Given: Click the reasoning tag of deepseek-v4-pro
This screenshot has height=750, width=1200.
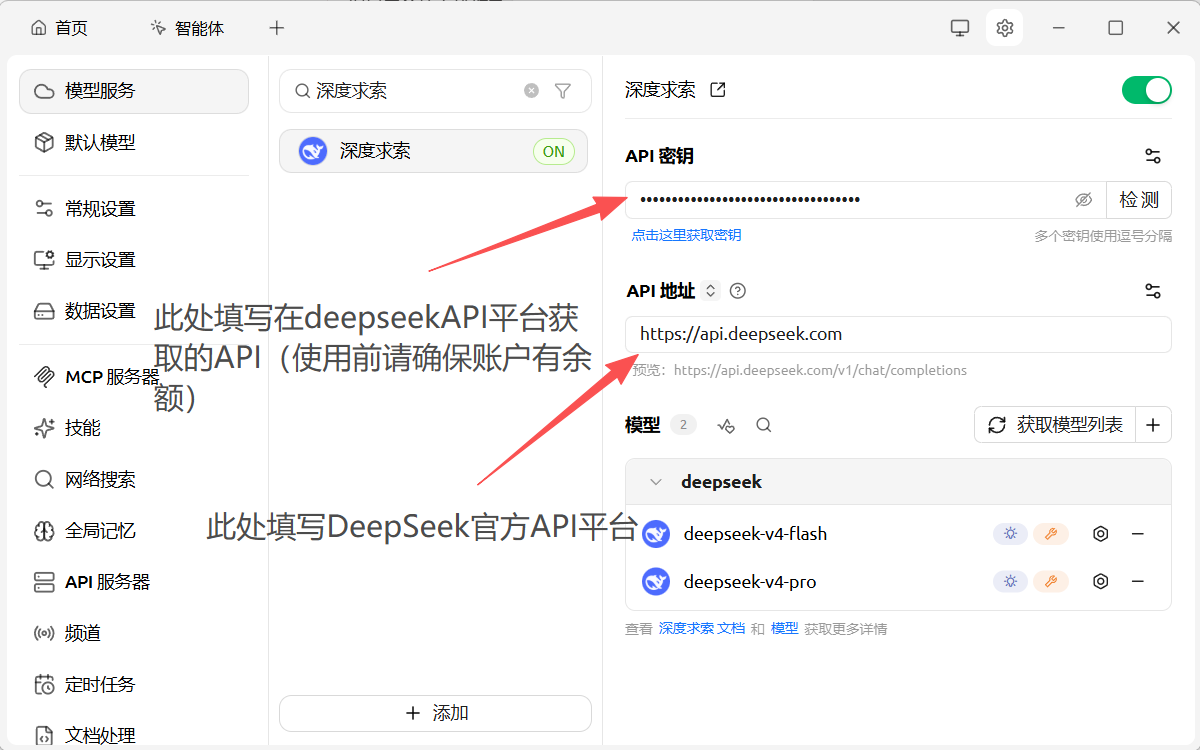Looking at the screenshot, I should 1010,581.
